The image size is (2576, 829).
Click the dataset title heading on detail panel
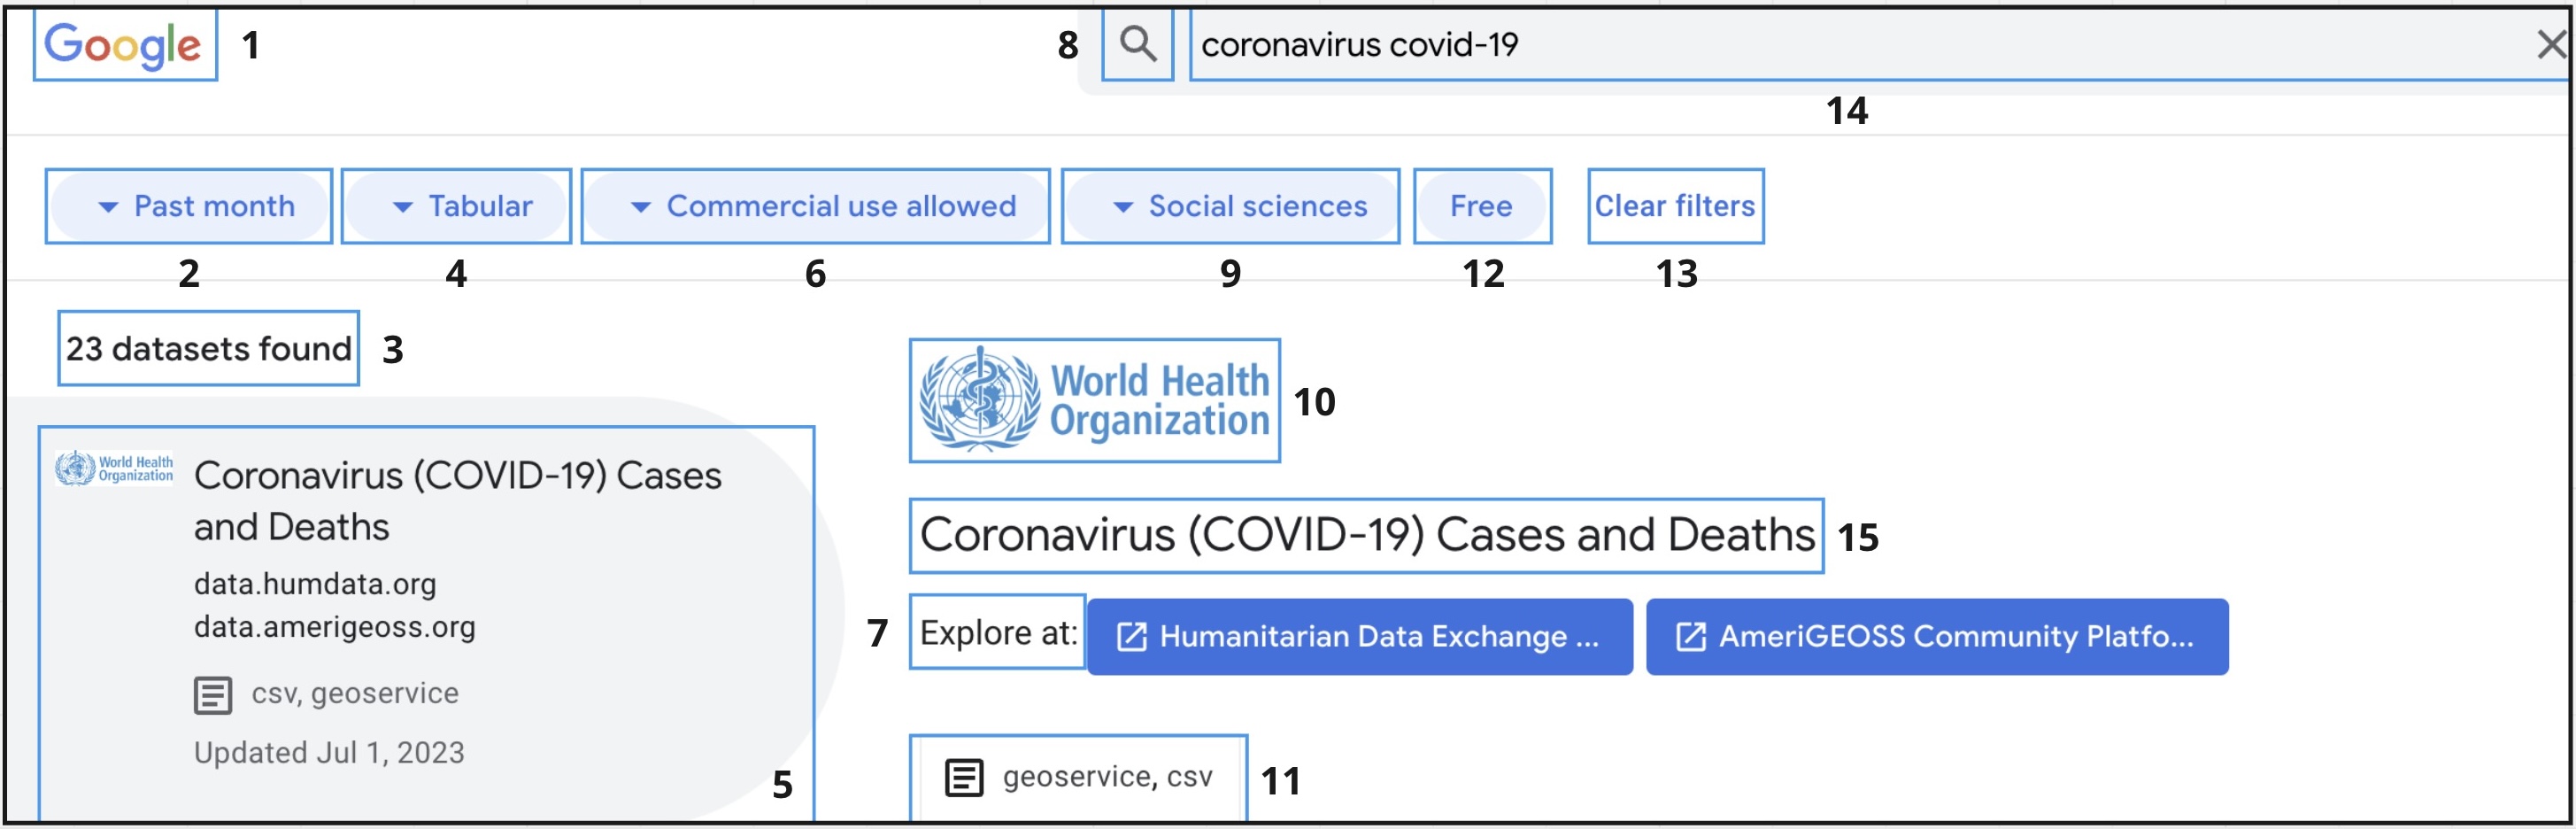coord(1366,535)
